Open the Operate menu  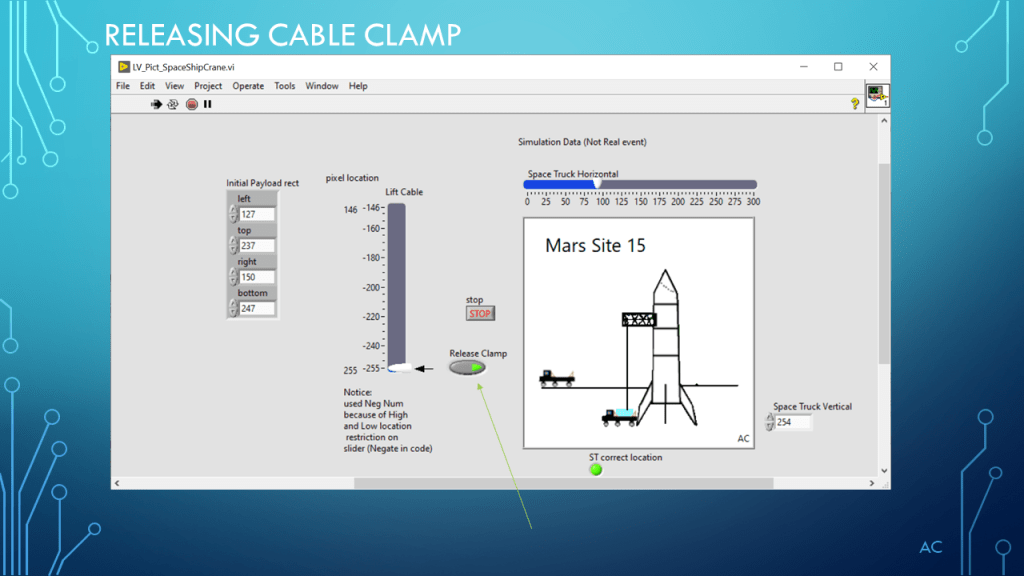pos(248,86)
